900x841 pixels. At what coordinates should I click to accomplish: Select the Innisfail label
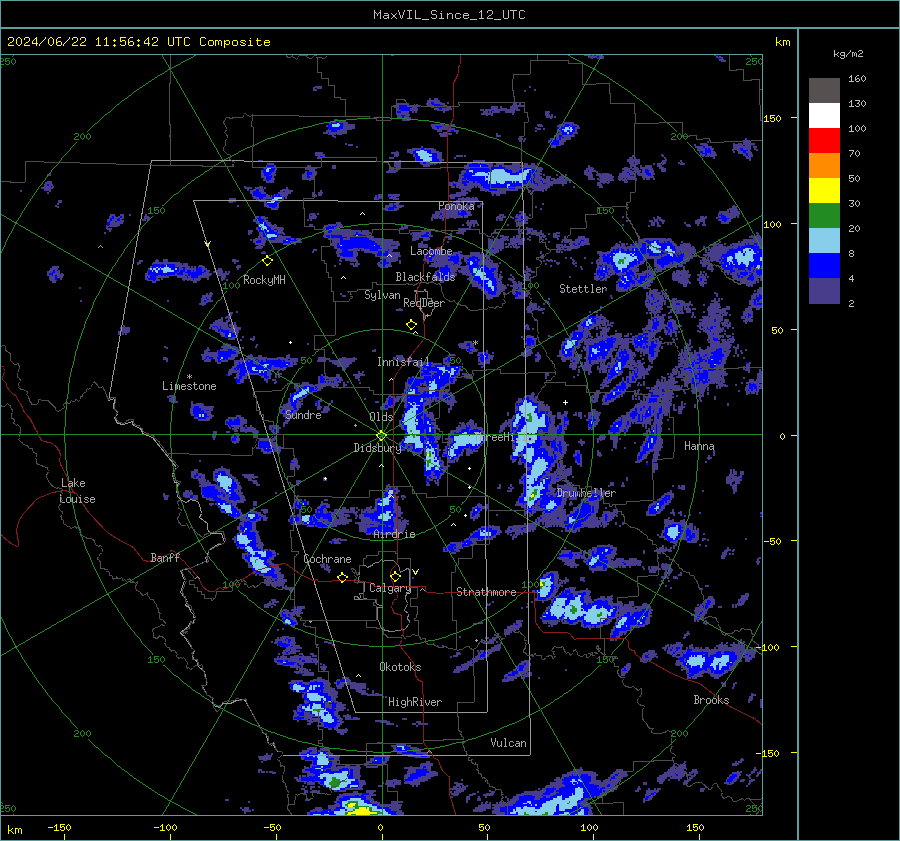click(403, 362)
